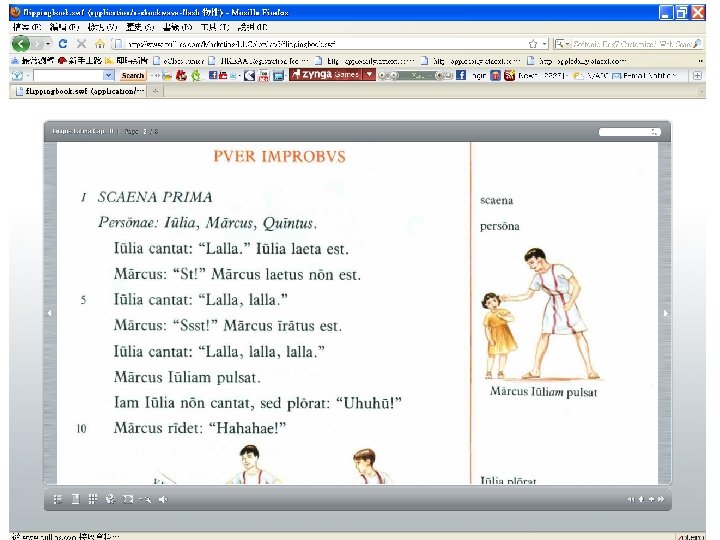Click the zoom magnifier in flipbook toolbar
Screen dimensions: 720x540
[x=146, y=500]
